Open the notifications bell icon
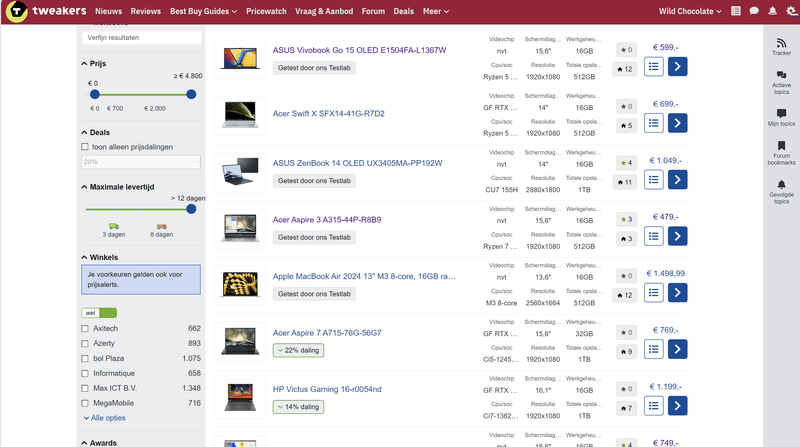 pyautogui.click(x=772, y=11)
